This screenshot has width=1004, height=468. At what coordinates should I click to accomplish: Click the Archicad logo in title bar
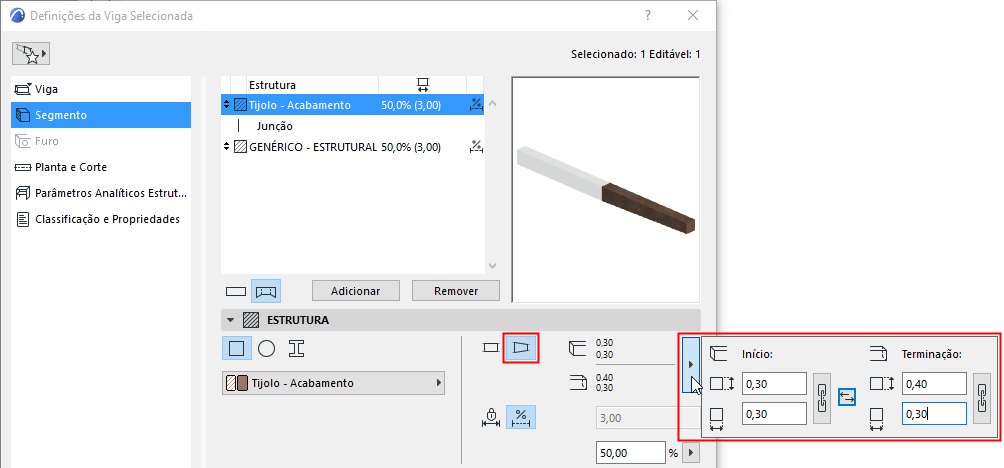click(x=18, y=15)
